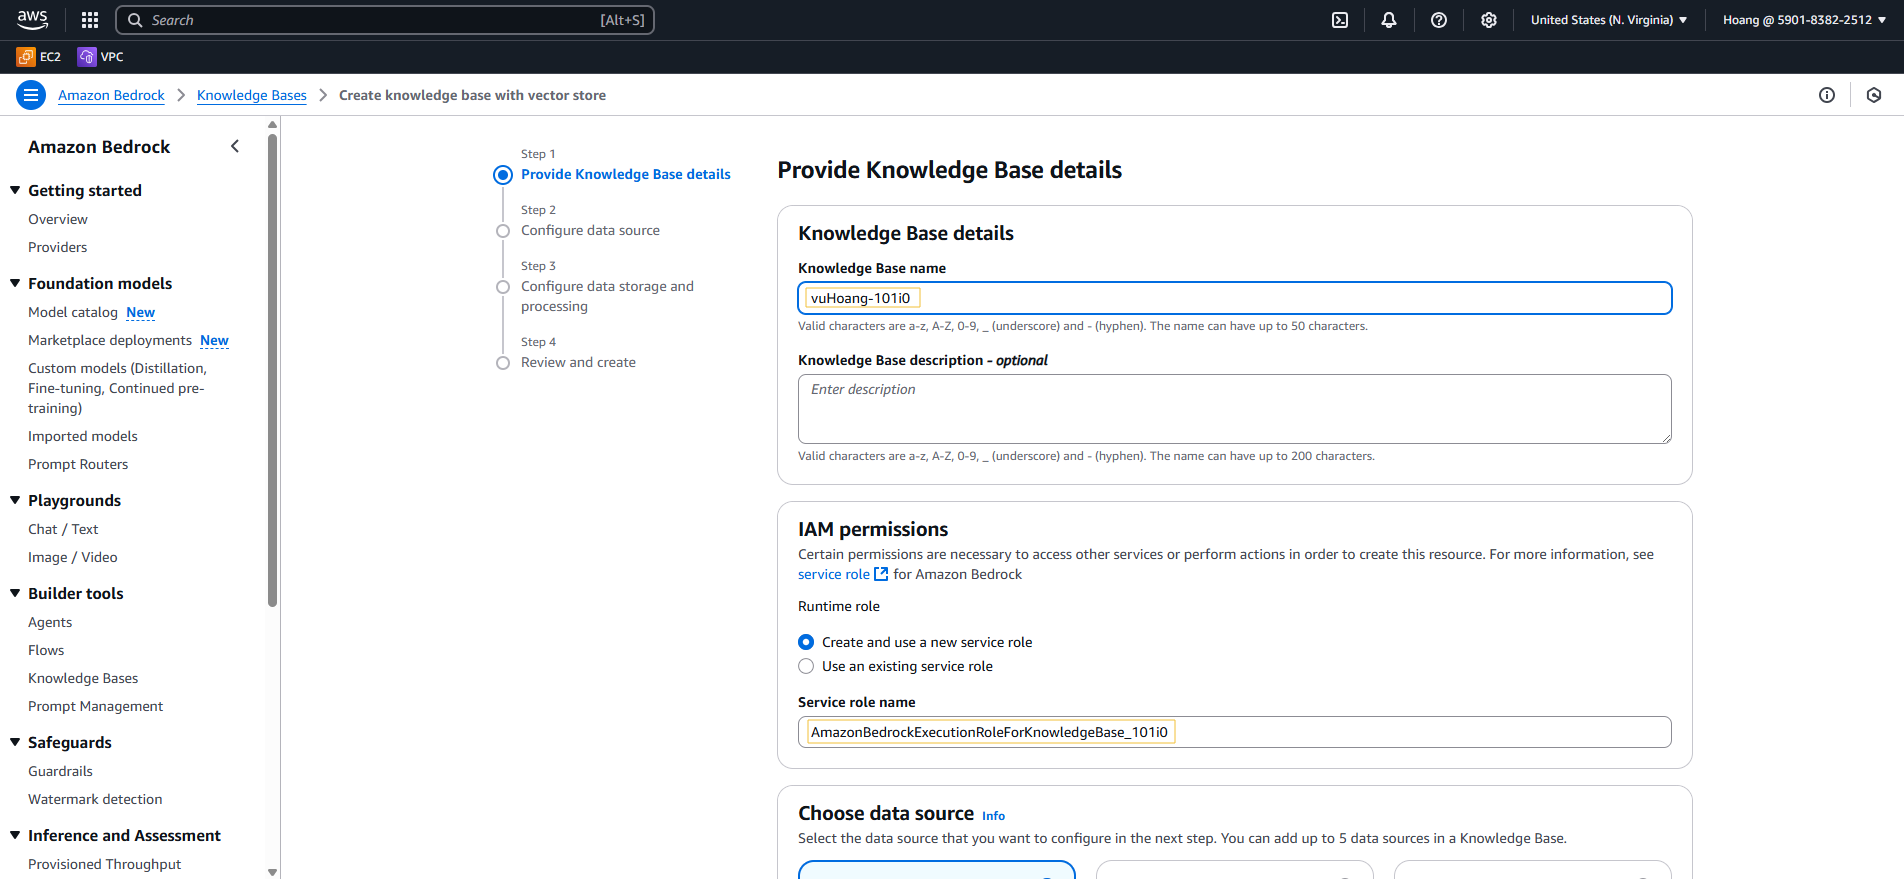1904x879 pixels.
Task: Focus the Knowledge Base name field
Action: [x=1235, y=298]
